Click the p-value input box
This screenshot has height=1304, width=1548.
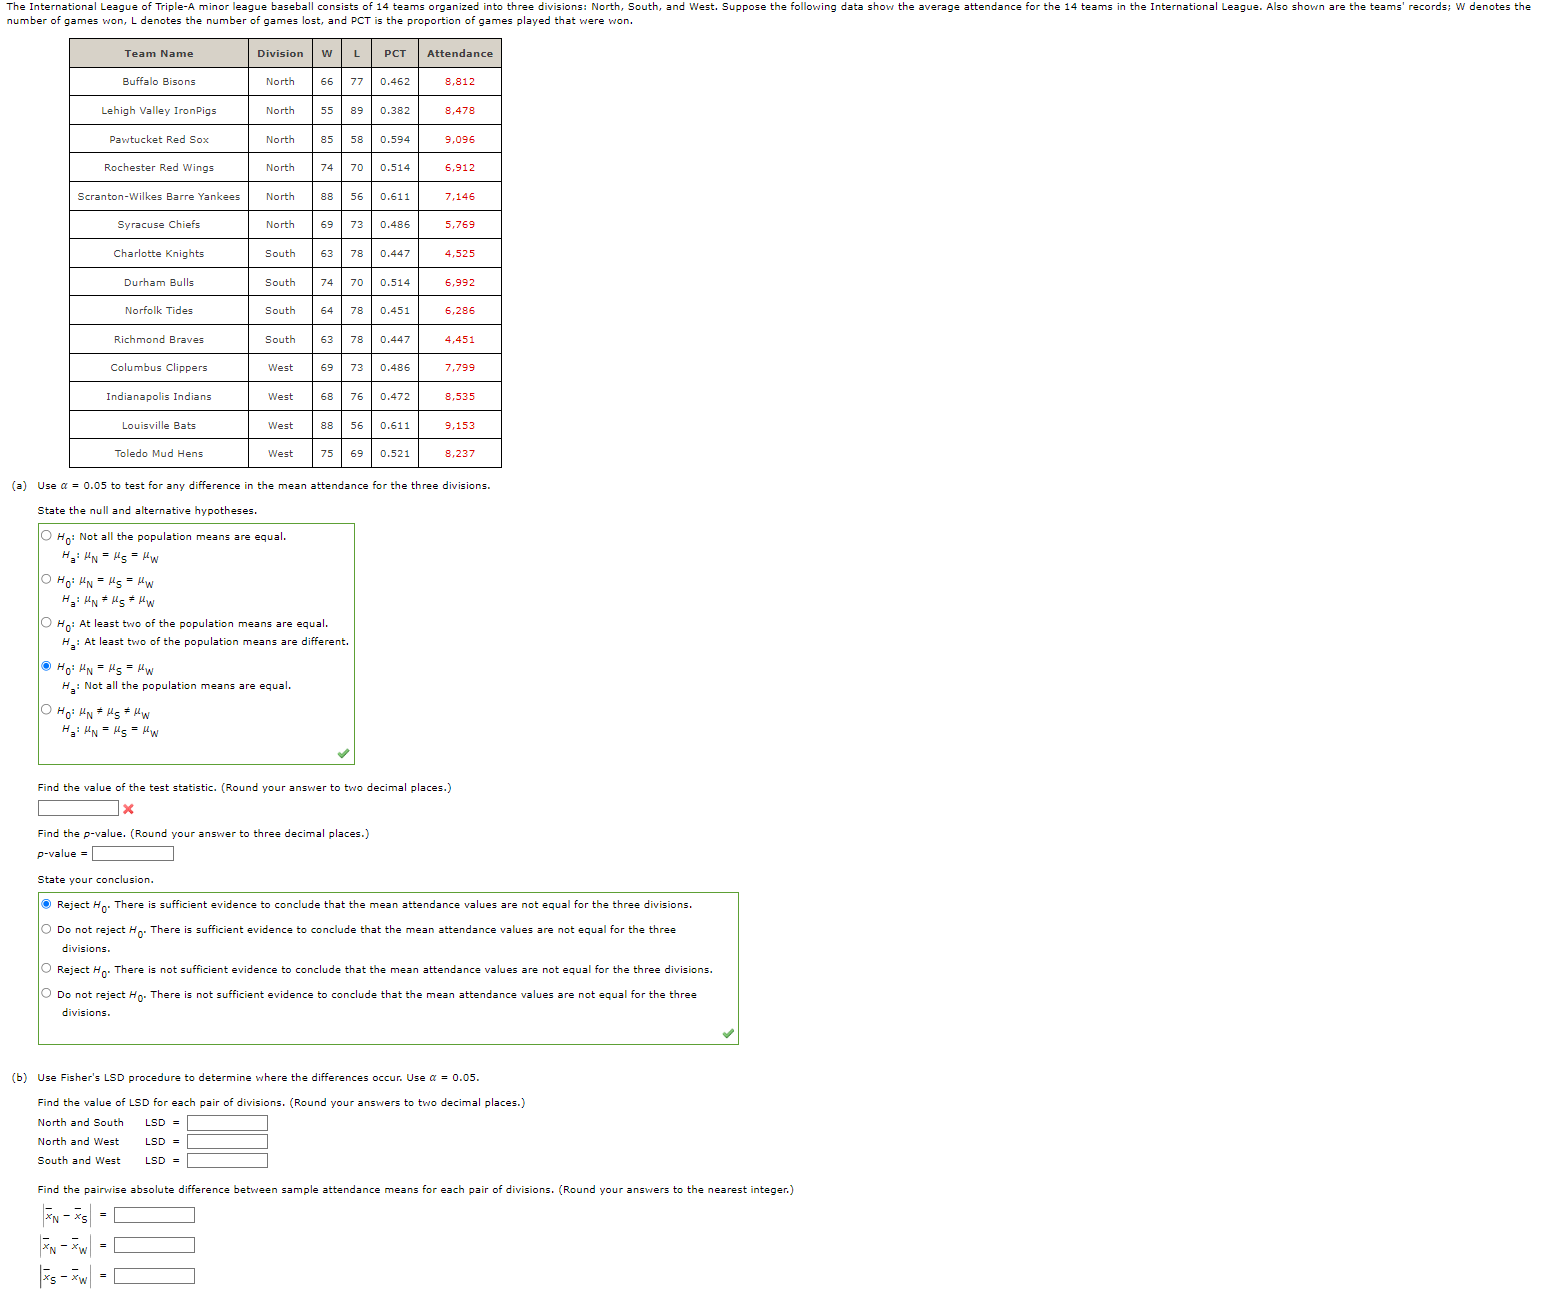pos(131,853)
